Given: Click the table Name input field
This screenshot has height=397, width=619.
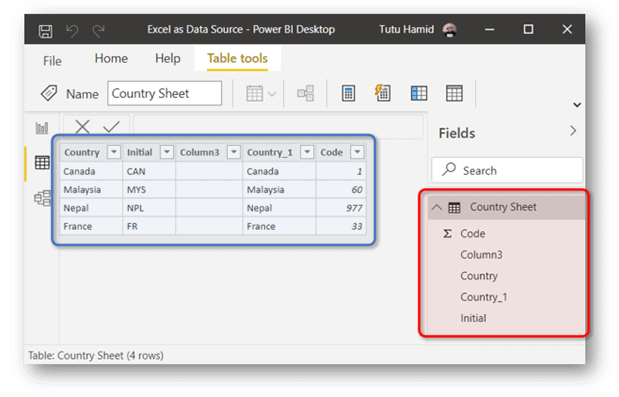Looking at the screenshot, I should (x=165, y=94).
